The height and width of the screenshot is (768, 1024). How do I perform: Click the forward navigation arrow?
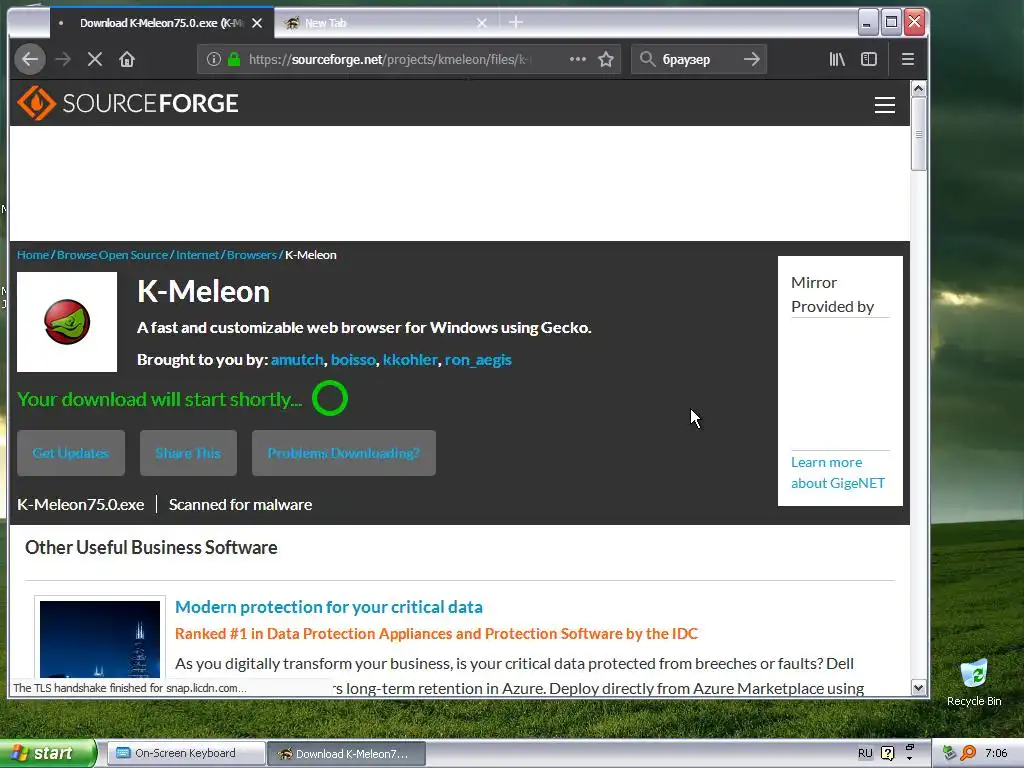pos(63,59)
